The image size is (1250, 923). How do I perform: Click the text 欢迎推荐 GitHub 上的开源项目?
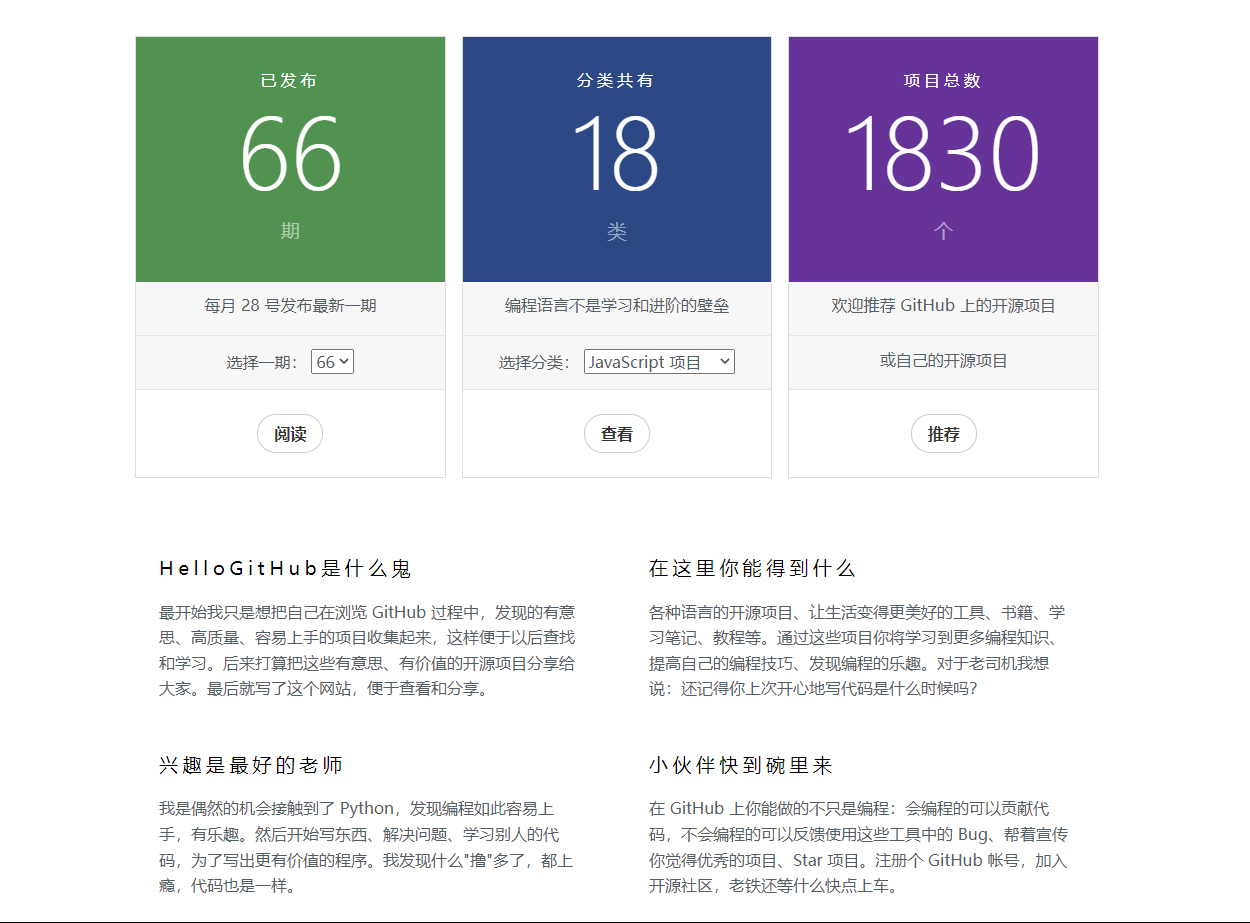click(943, 306)
